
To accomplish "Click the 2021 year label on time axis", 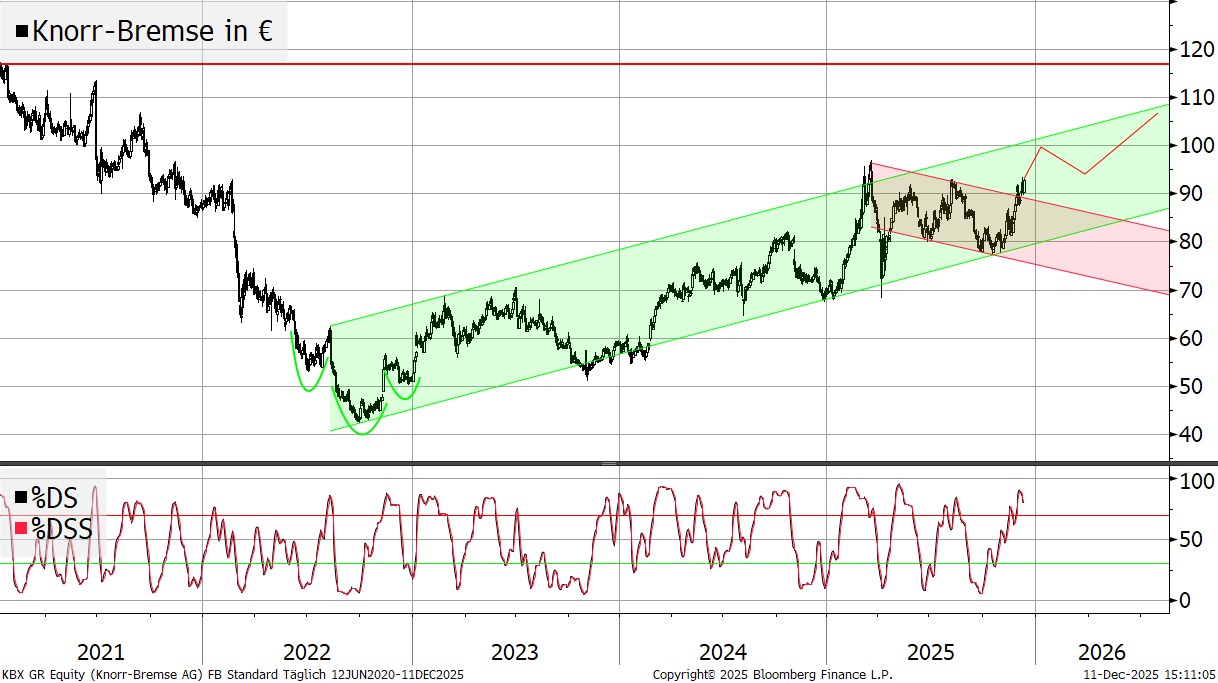I will pos(101,653).
